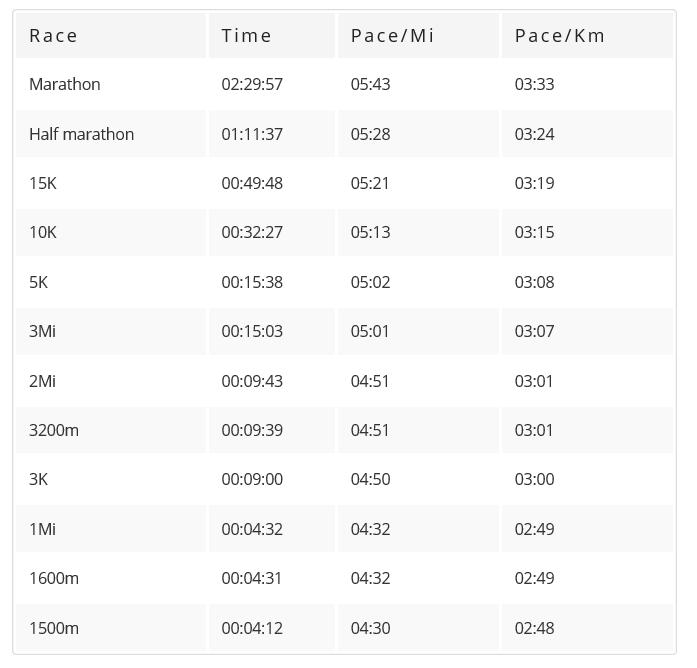Select the 5K time 00:15:38

[252, 282]
